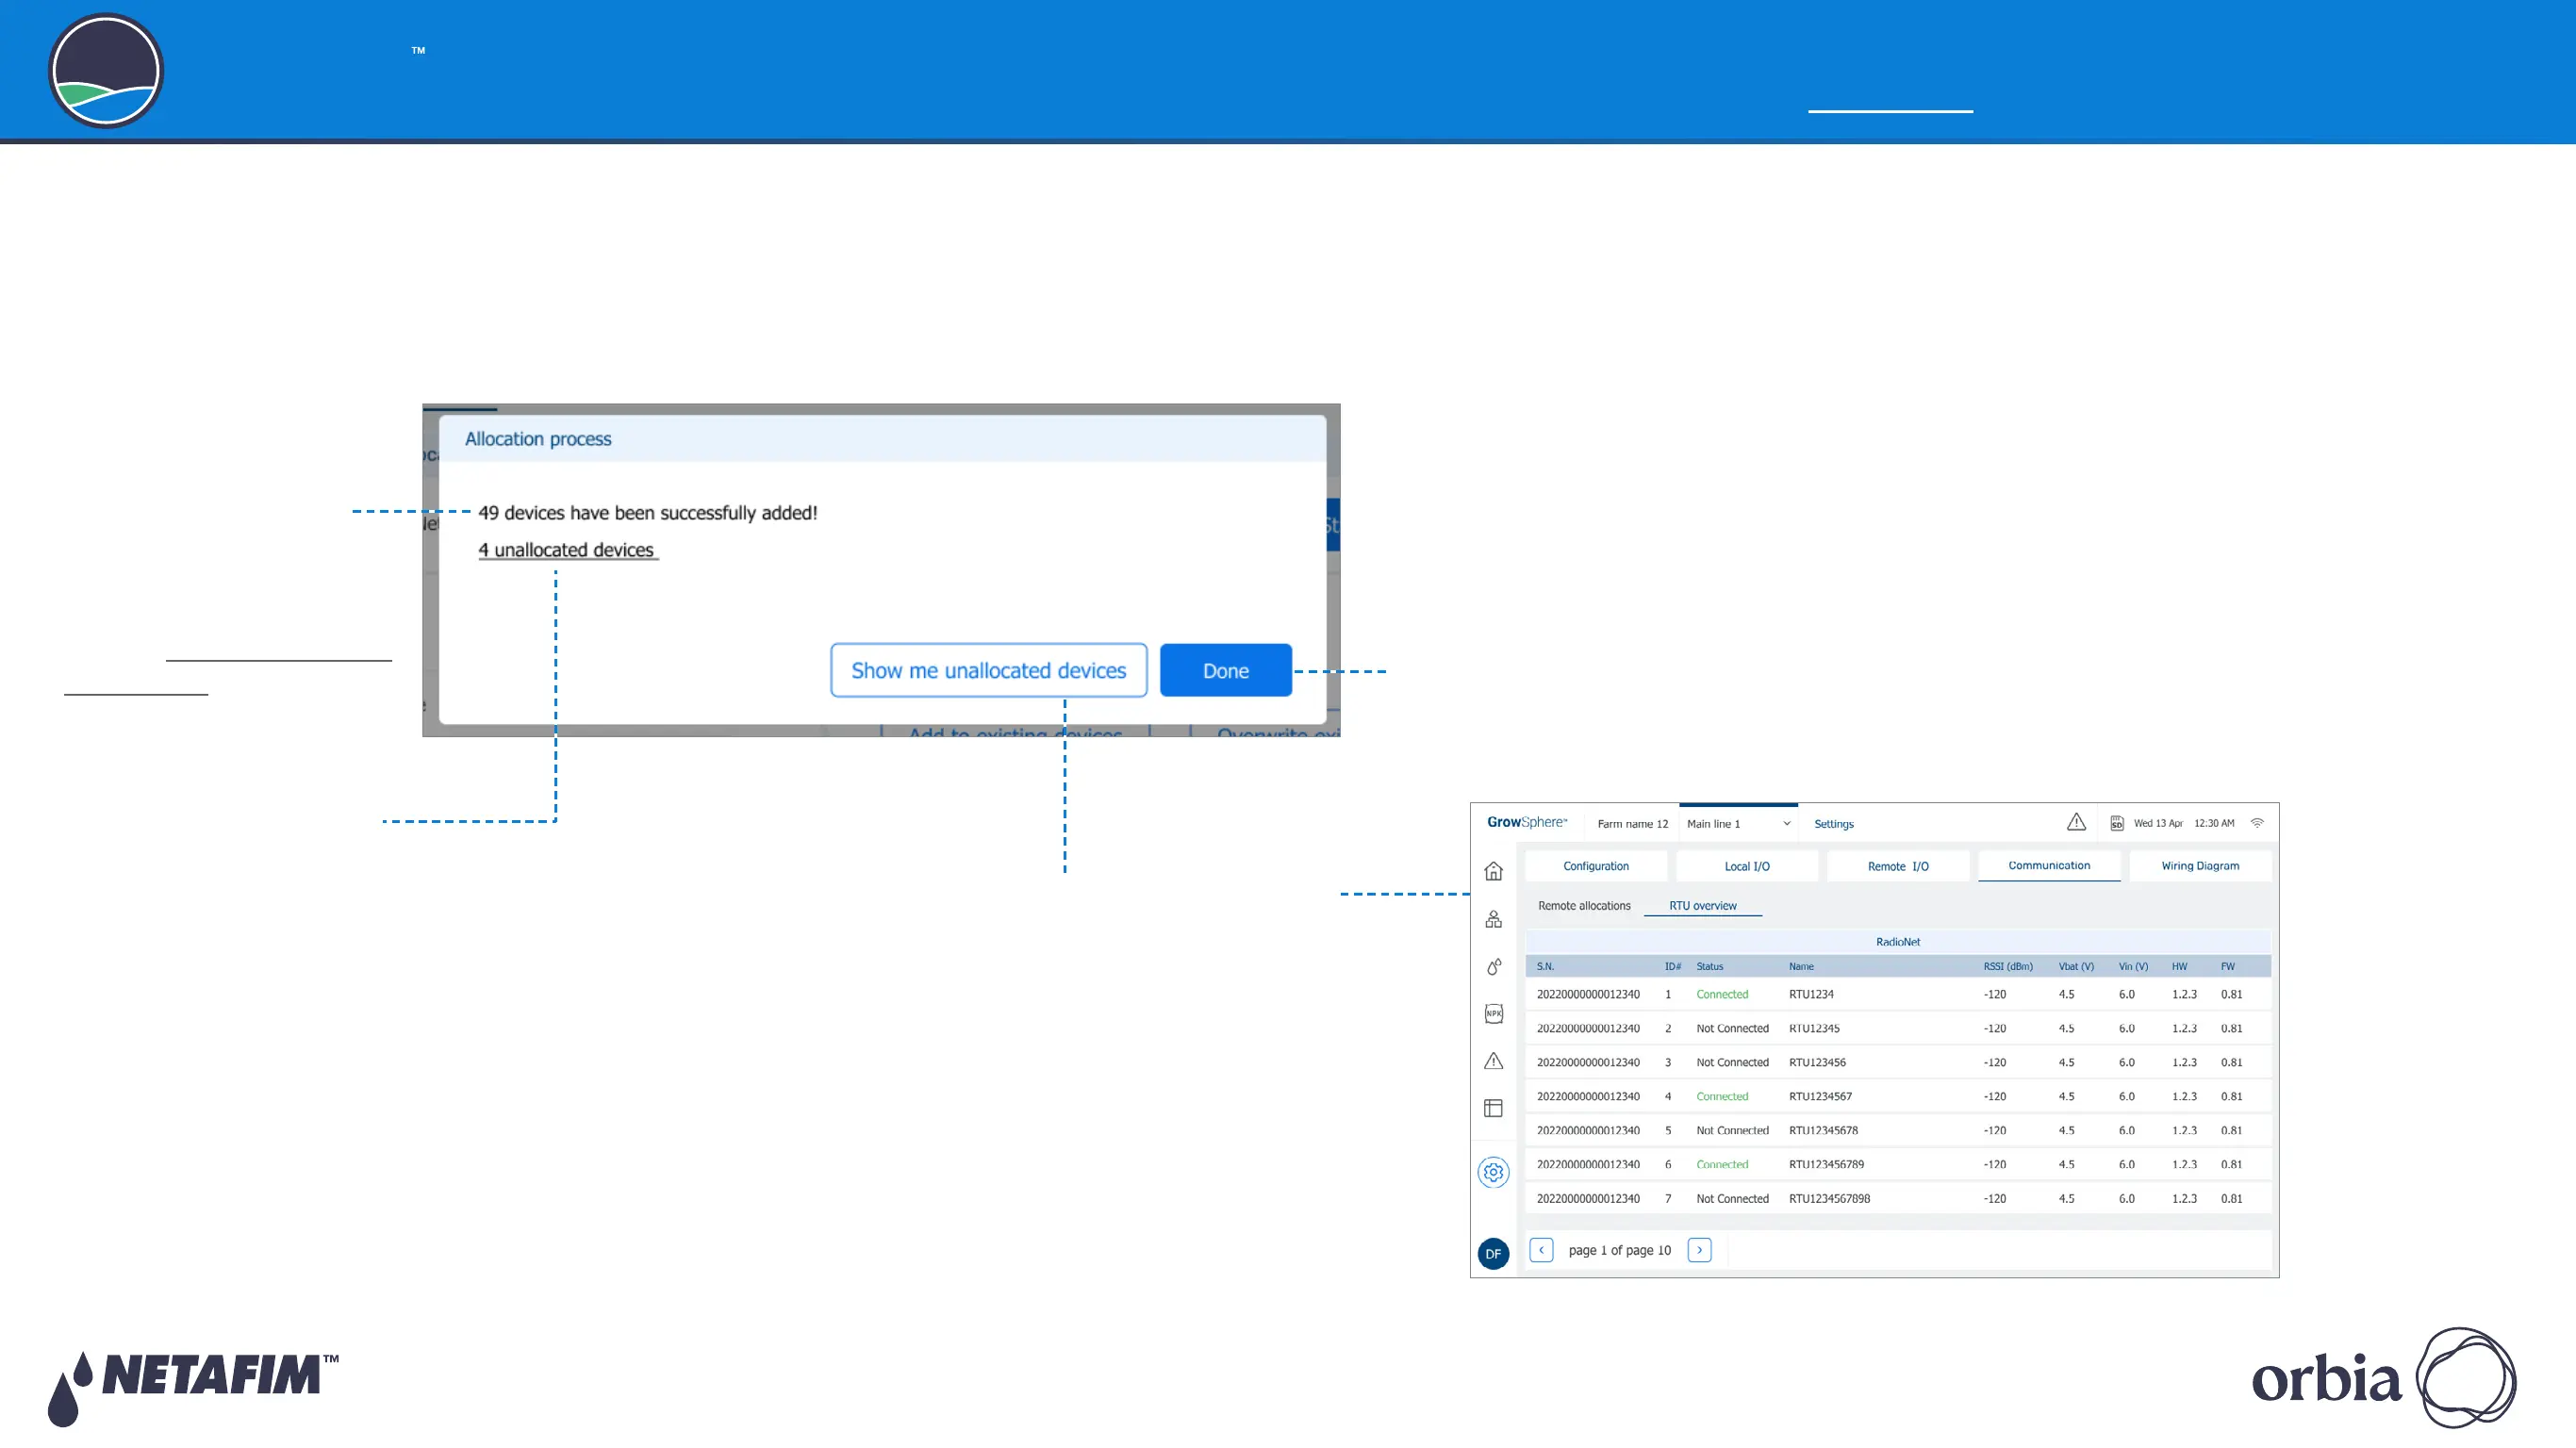Image resolution: width=2576 pixels, height=1448 pixels.
Task: Click the Settings label in top bar
Action: click(x=1833, y=824)
